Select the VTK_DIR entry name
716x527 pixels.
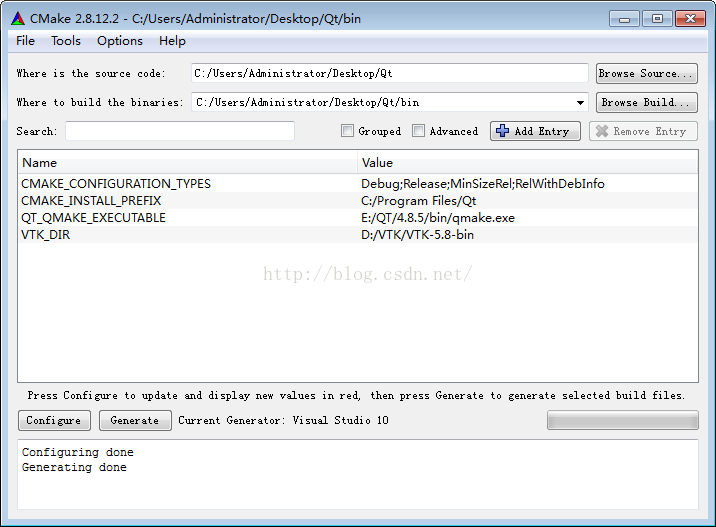point(46,235)
